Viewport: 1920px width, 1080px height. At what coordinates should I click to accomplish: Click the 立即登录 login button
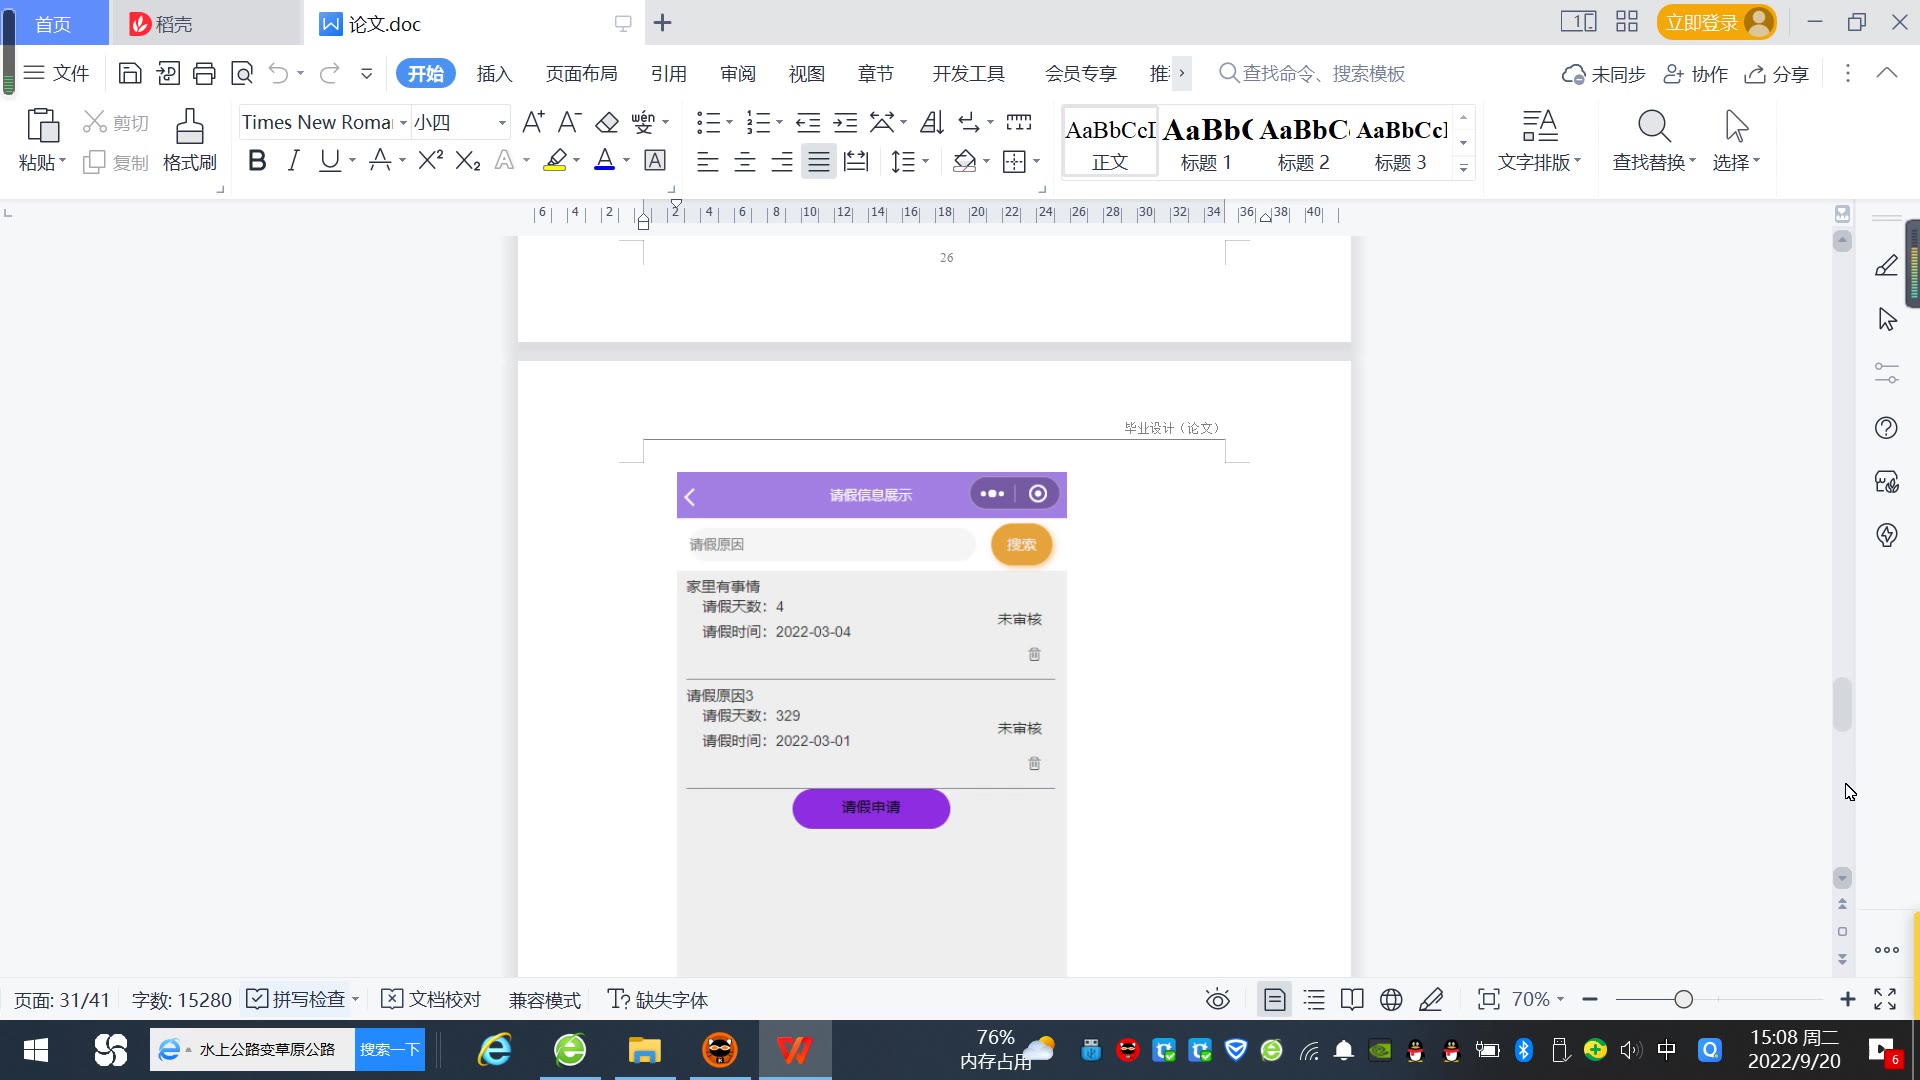1702,22
